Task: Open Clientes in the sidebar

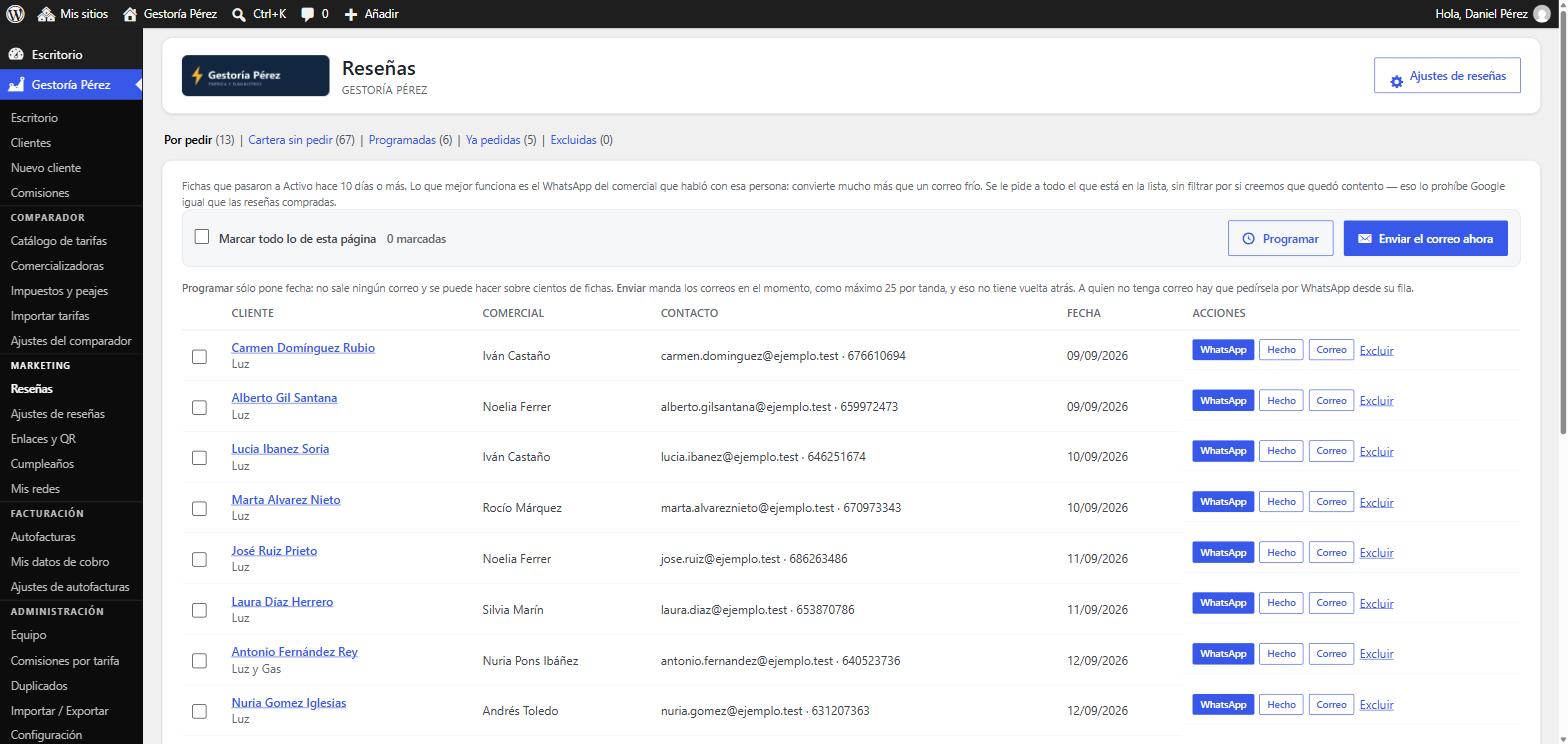Action: click(x=31, y=143)
